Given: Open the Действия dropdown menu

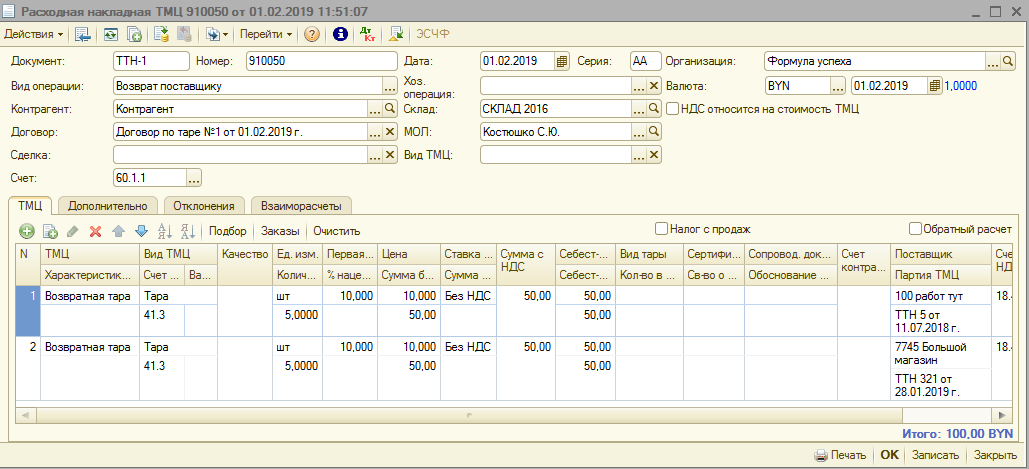Looking at the screenshot, I should coord(34,34).
